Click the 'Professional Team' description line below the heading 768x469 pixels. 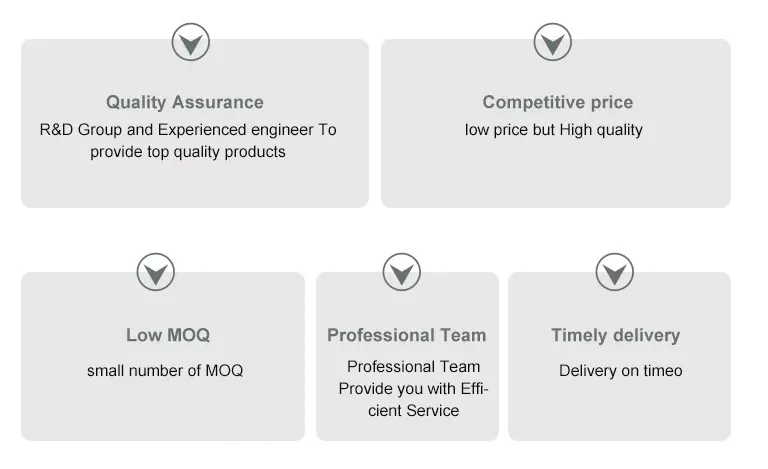click(x=413, y=367)
